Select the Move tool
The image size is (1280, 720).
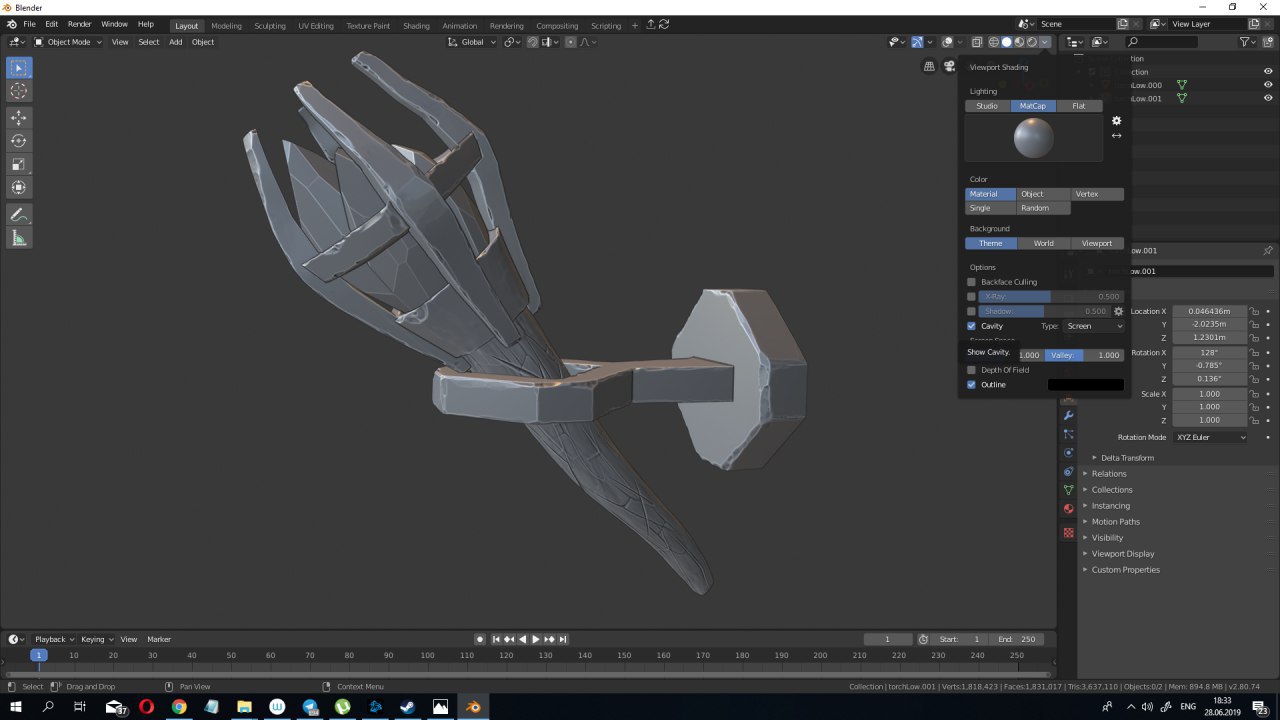coord(19,118)
